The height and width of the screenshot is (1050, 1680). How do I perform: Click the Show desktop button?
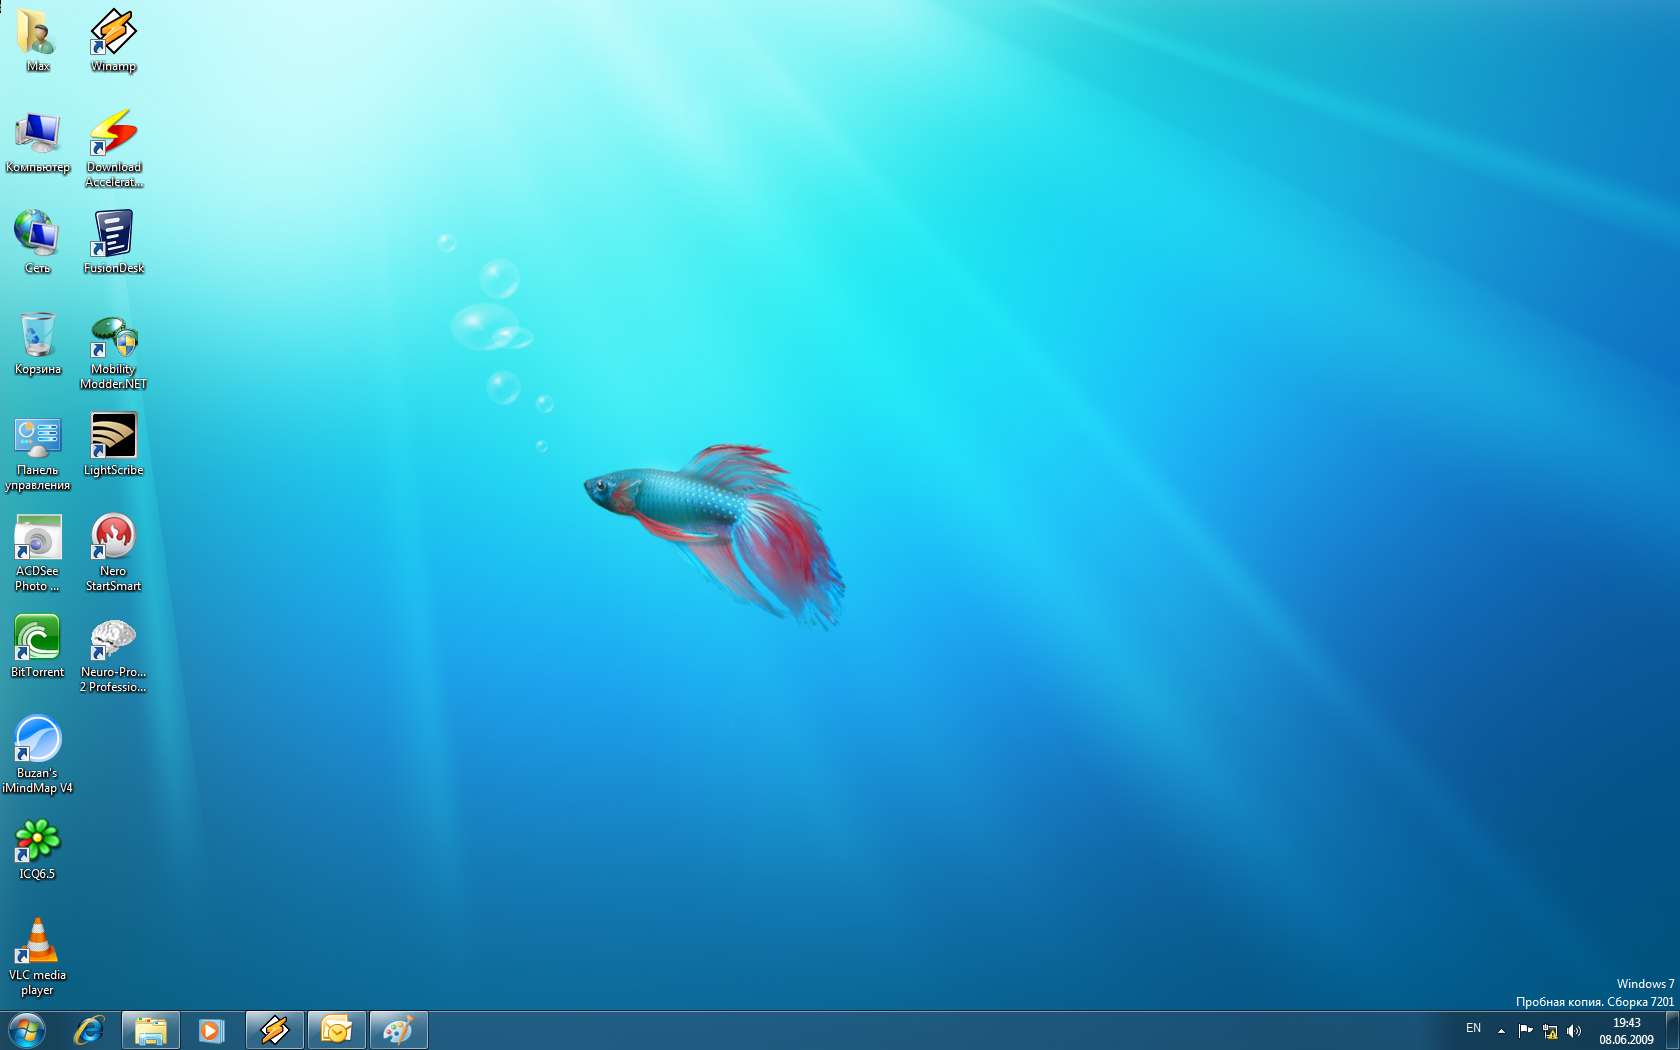(x=1672, y=1030)
